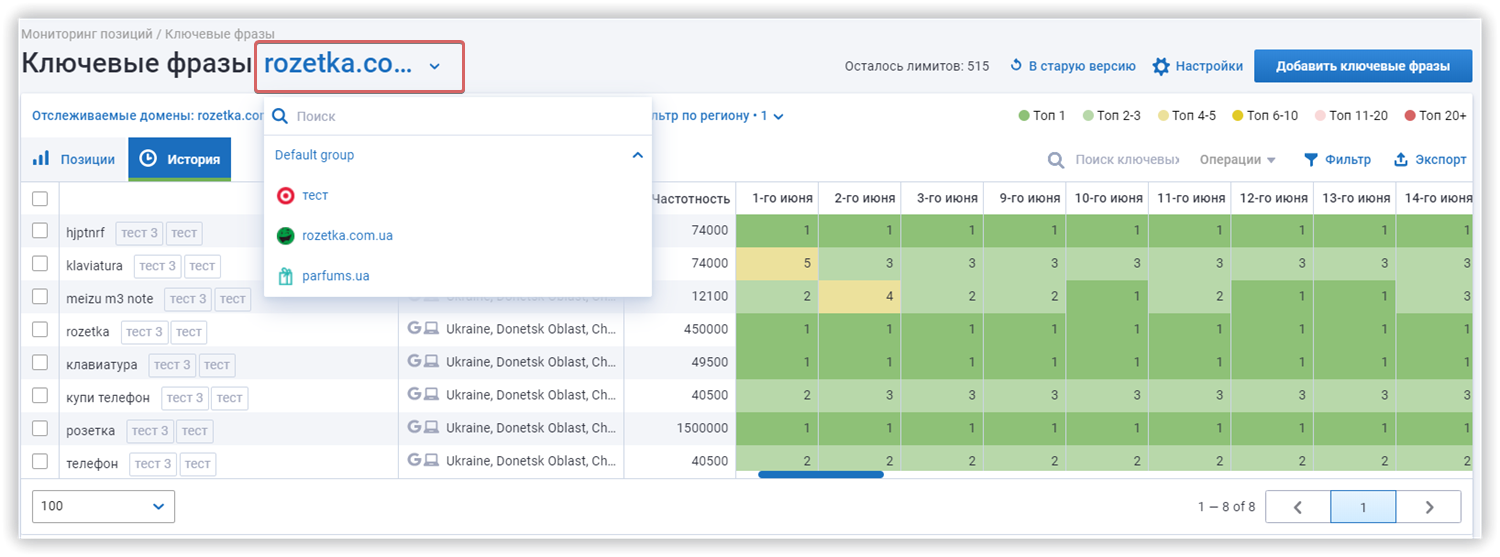Click the 1-го июня column header
The image size is (1500, 557).
(777, 199)
